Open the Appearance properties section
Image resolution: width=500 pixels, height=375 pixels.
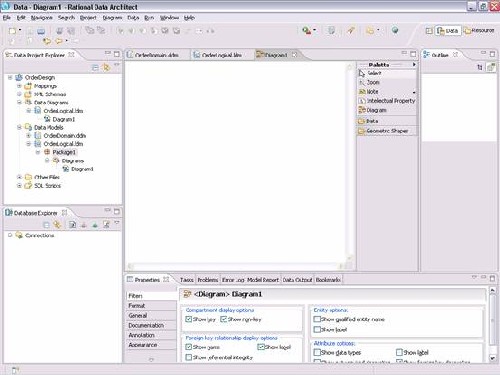click(x=151, y=345)
